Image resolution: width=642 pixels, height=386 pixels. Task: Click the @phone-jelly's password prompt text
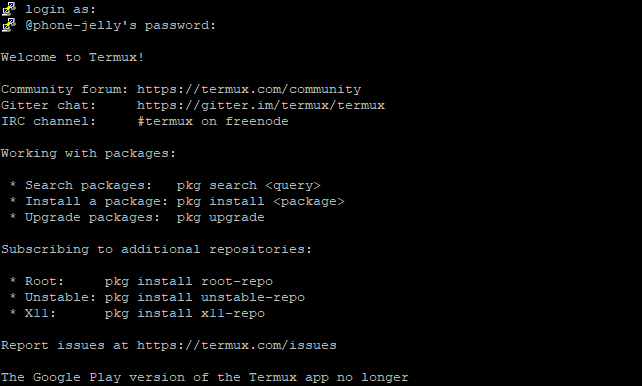pos(121,25)
